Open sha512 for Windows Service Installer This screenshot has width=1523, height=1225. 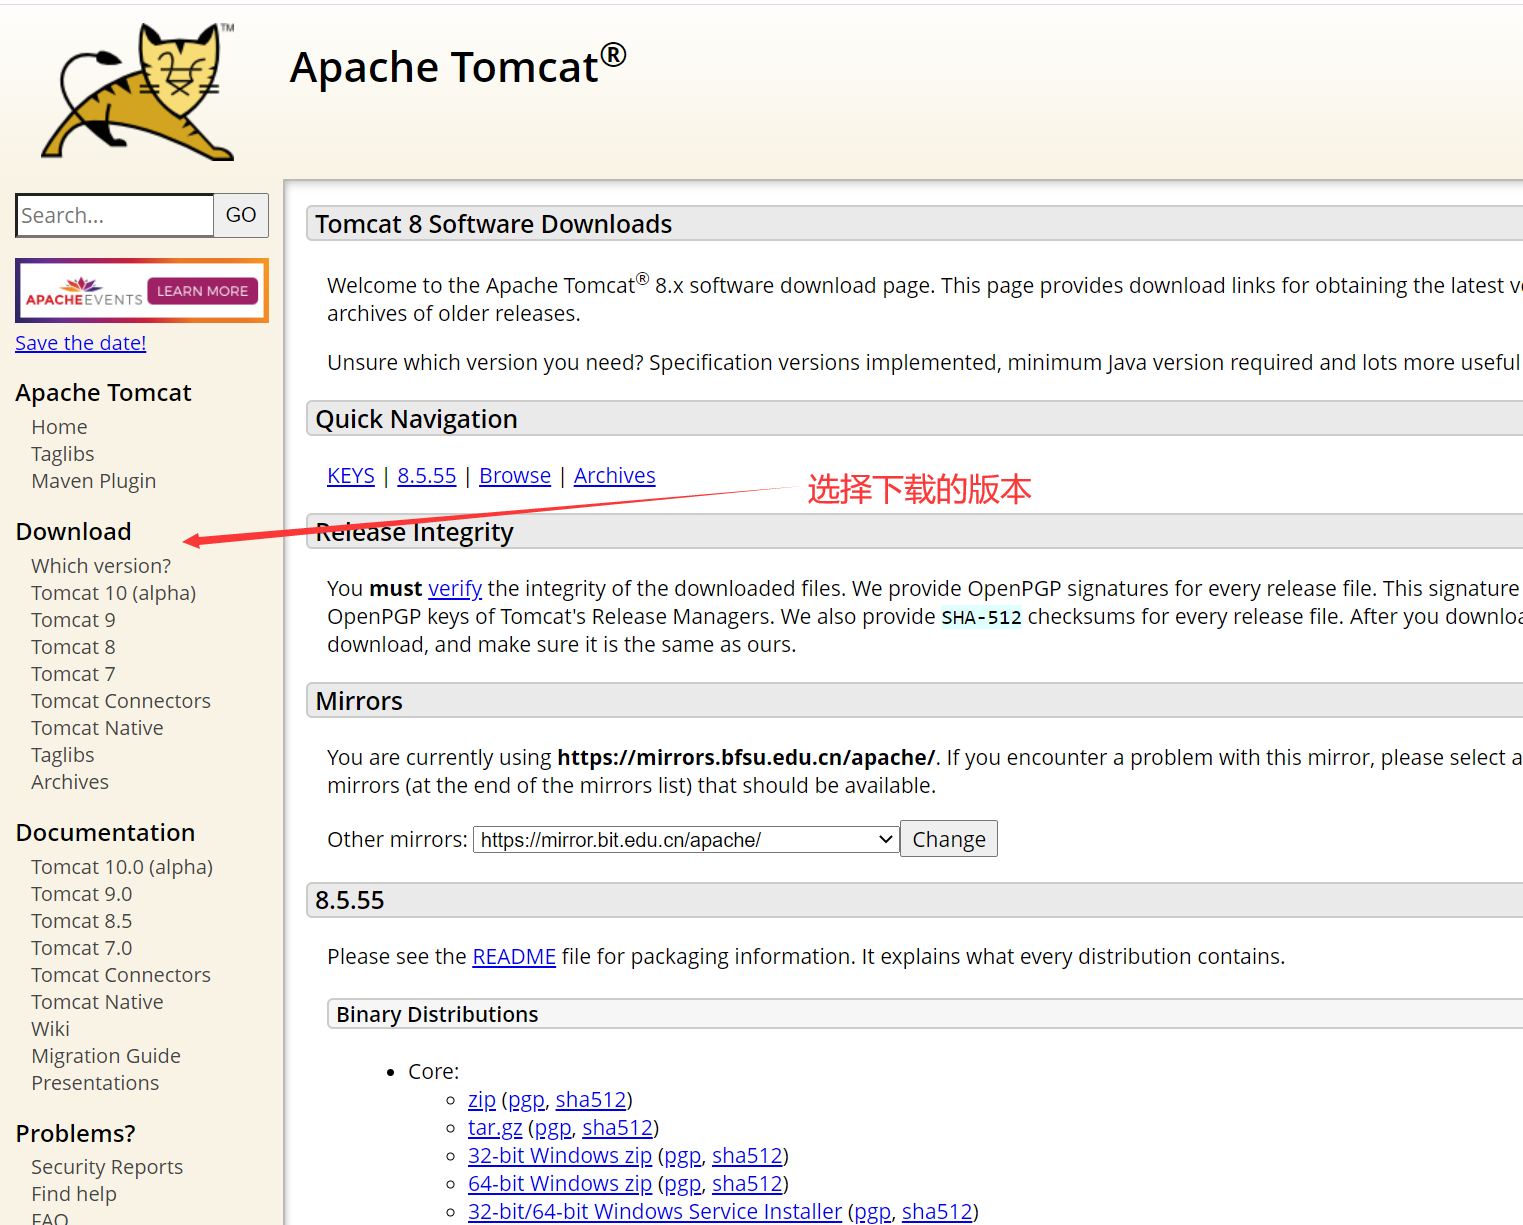tap(937, 1212)
